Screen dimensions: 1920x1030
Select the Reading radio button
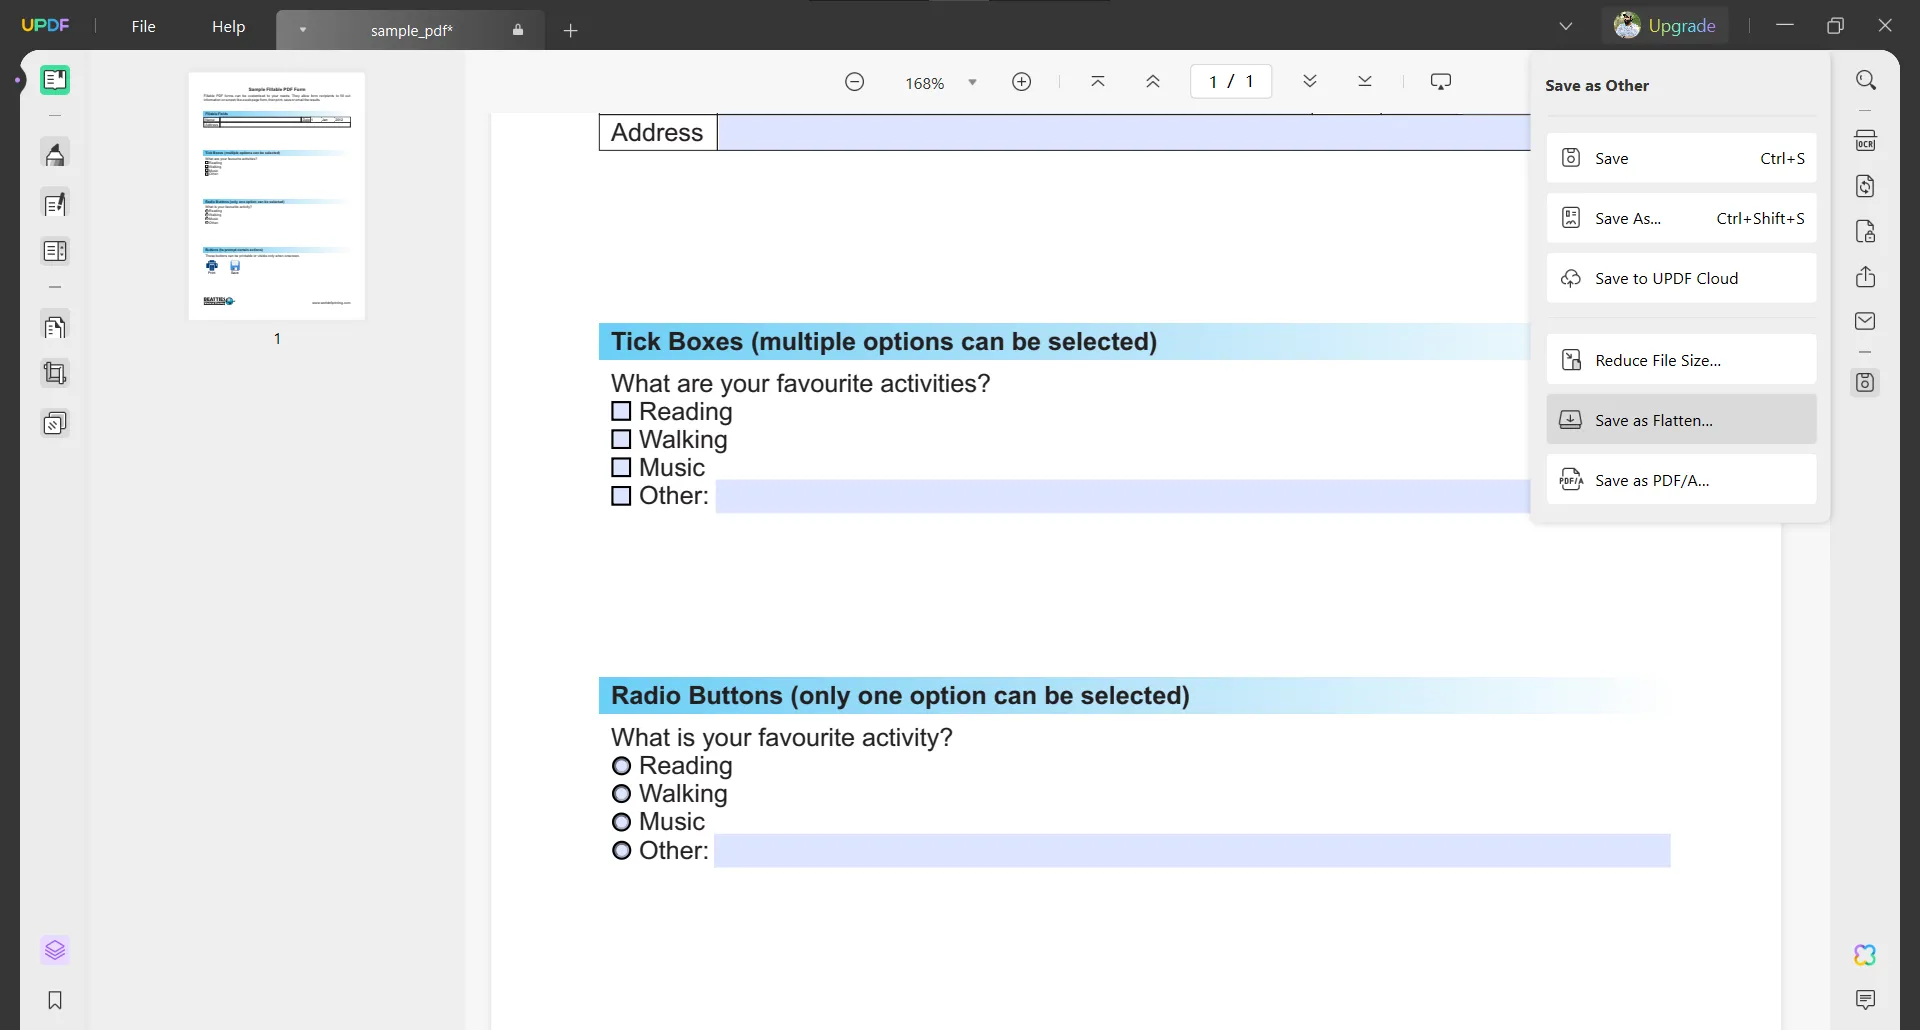coord(621,766)
